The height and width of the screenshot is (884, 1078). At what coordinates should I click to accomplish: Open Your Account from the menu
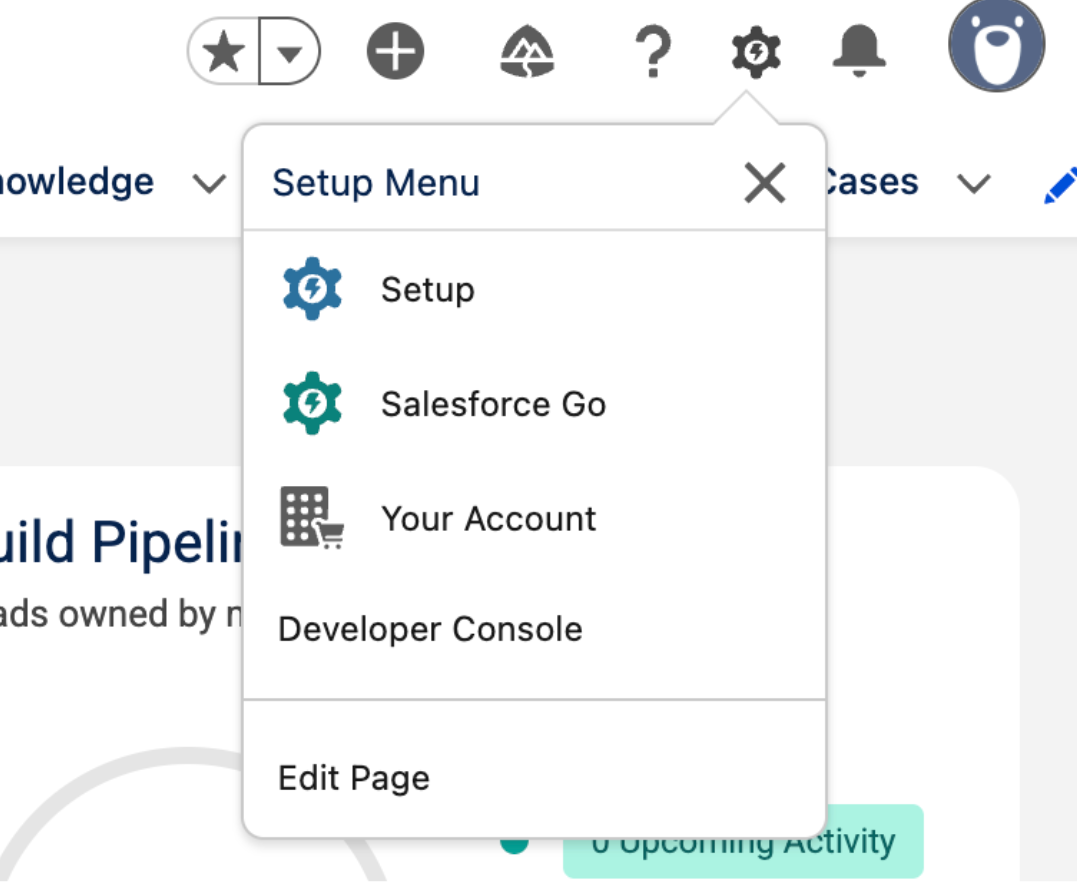click(488, 519)
